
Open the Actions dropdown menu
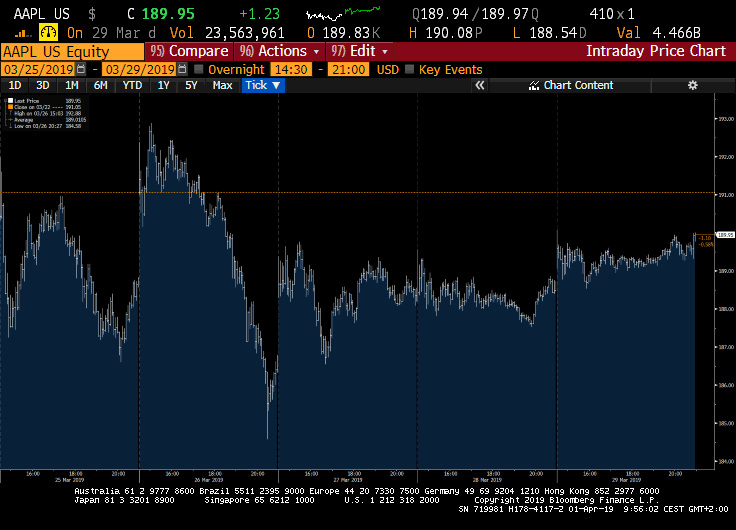[x=280, y=51]
